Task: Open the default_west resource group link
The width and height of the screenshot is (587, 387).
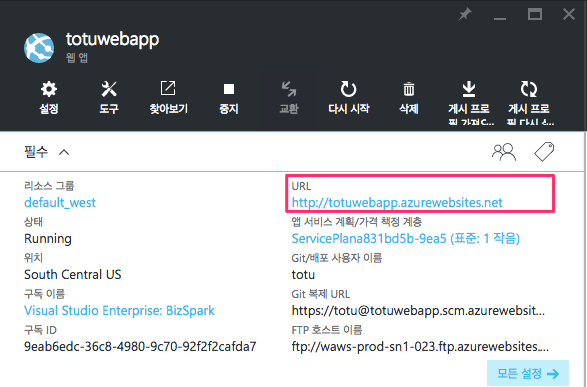Action: (60, 202)
